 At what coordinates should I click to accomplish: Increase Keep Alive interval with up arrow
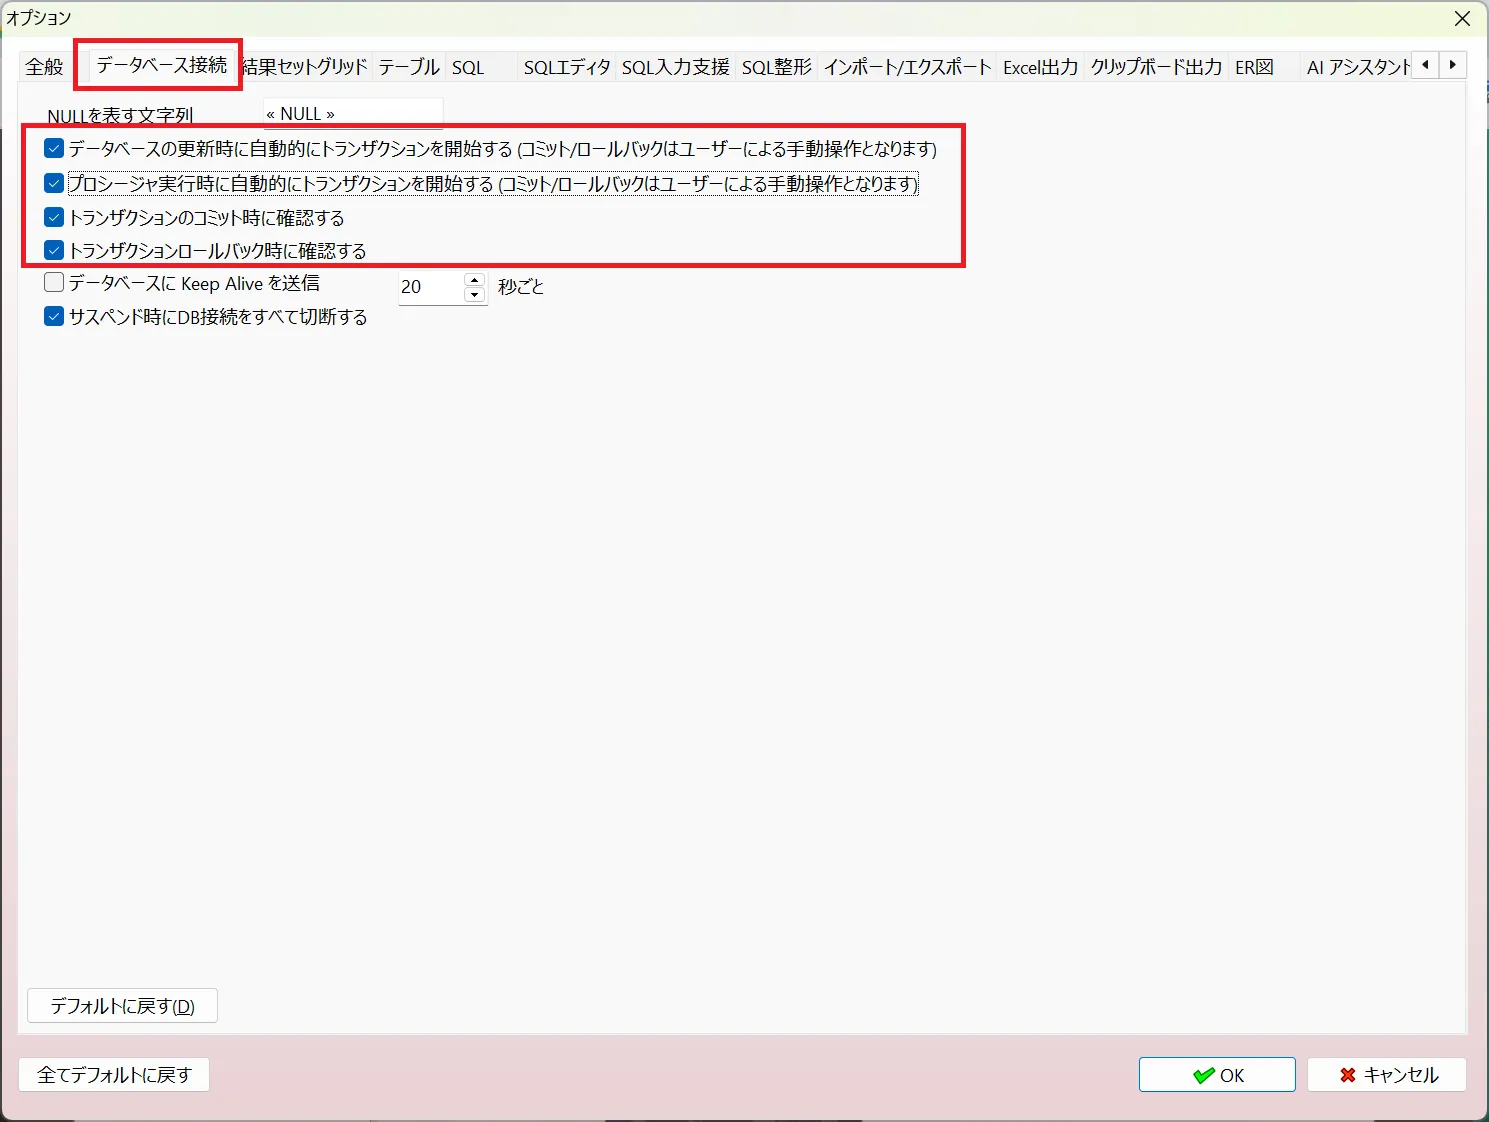pyautogui.click(x=475, y=280)
